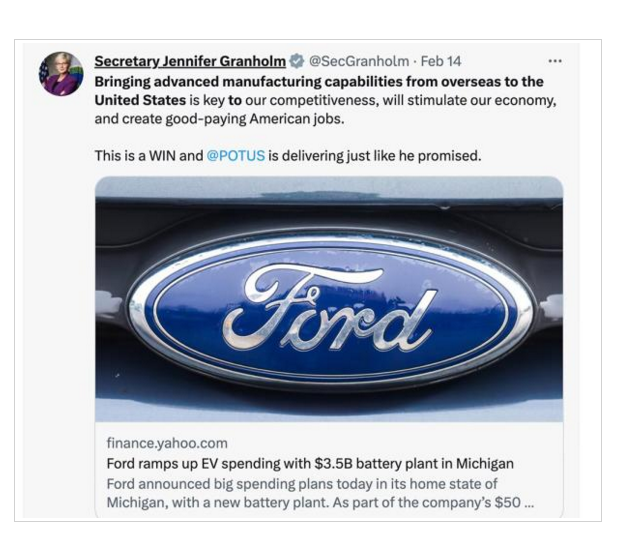The height and width of the screenshot is (552, 618).
Task: Open the Feb 14 tweet timestamp
Action: pyautogui.click(x=441, y=61)
